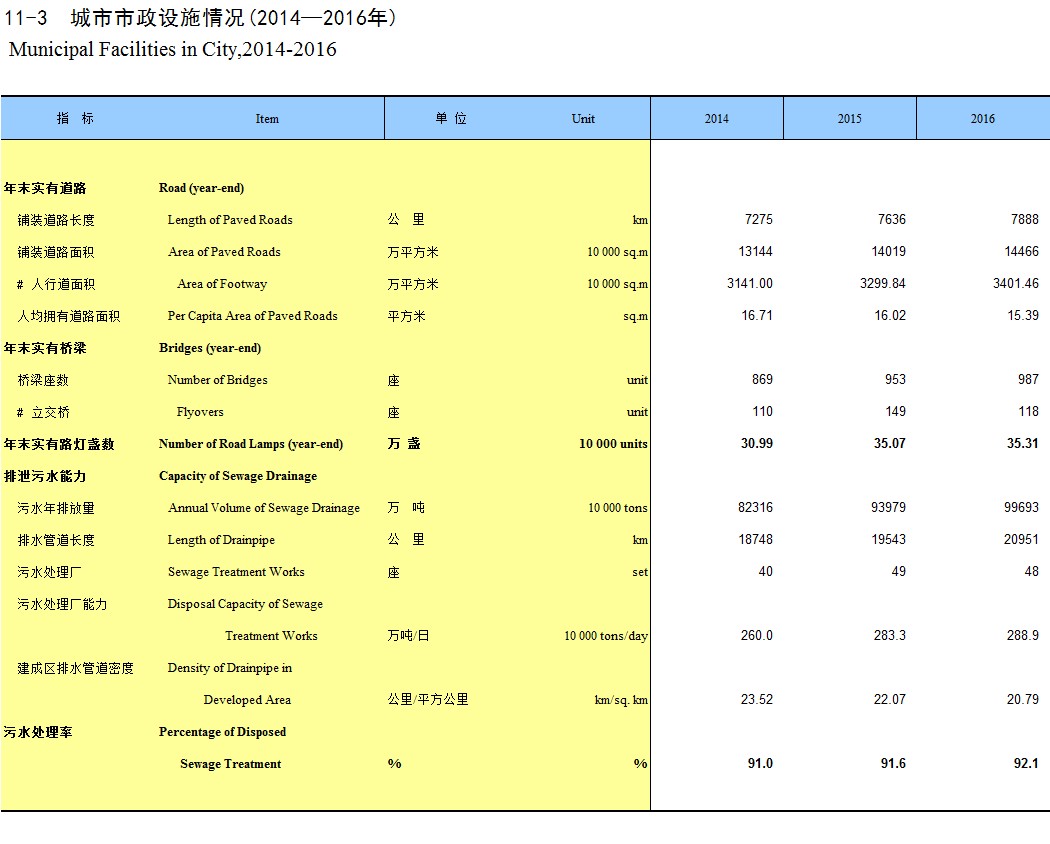1050x844 pixels.
Task: Select value 13144 in 2014 column
Action: (755, 252)
